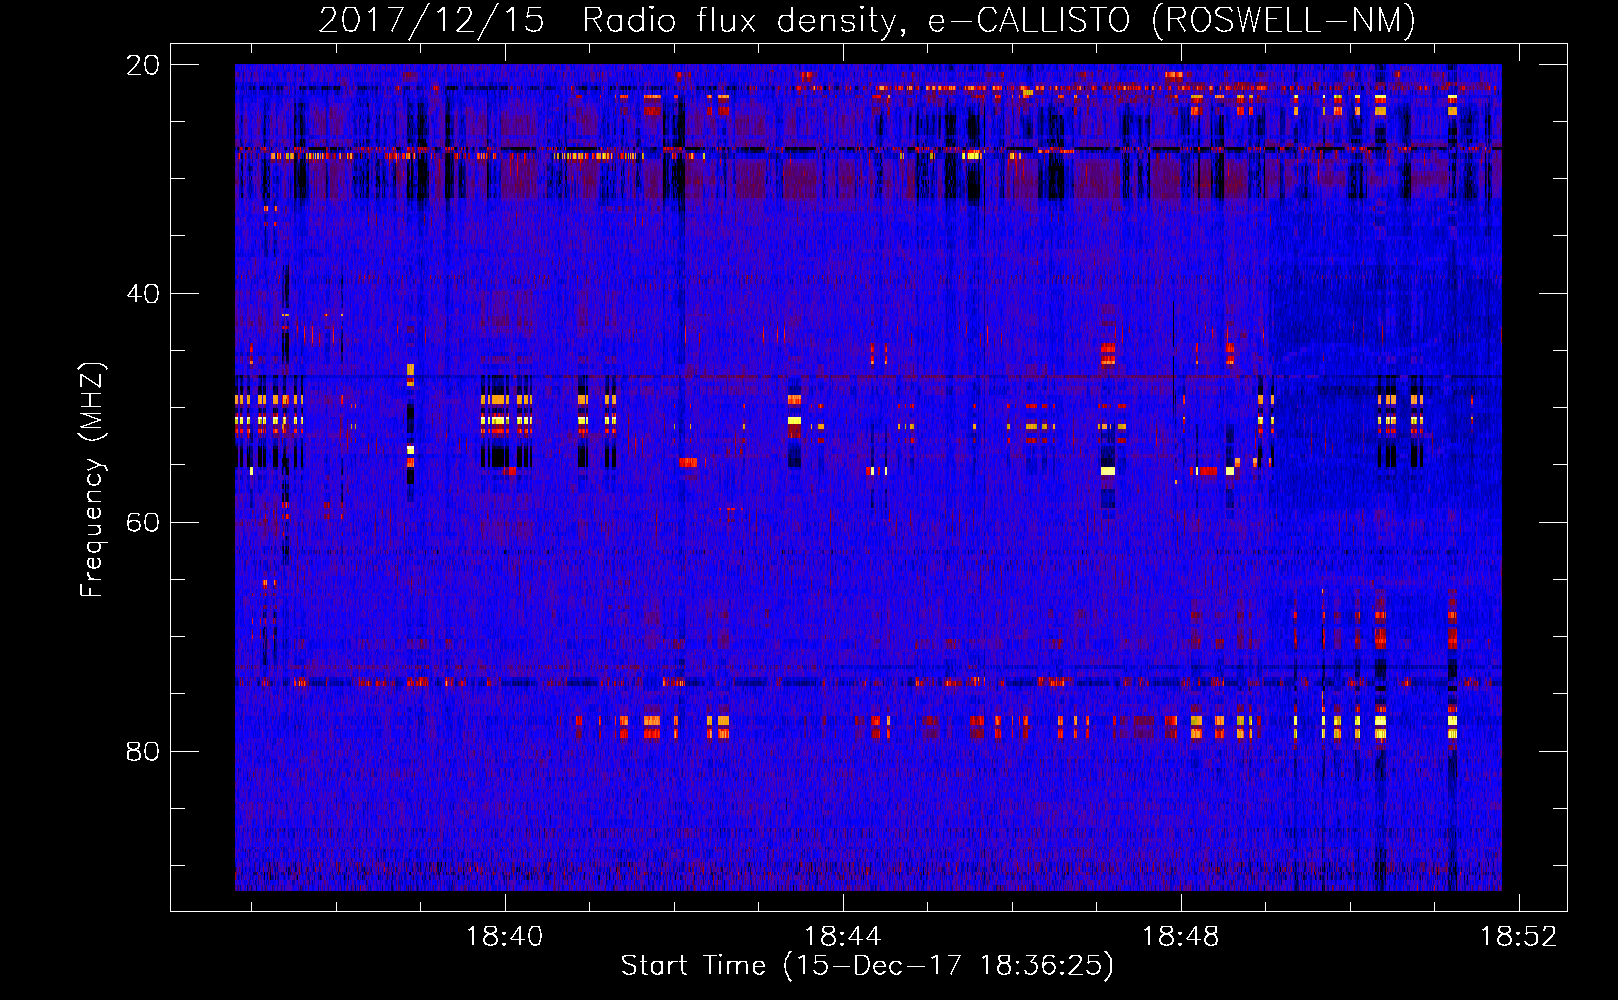Click the plot title 'Radio flux density, e-CALLISTO (ROSWELL-NM)'

pyautogui.click(x=999, y=20)
